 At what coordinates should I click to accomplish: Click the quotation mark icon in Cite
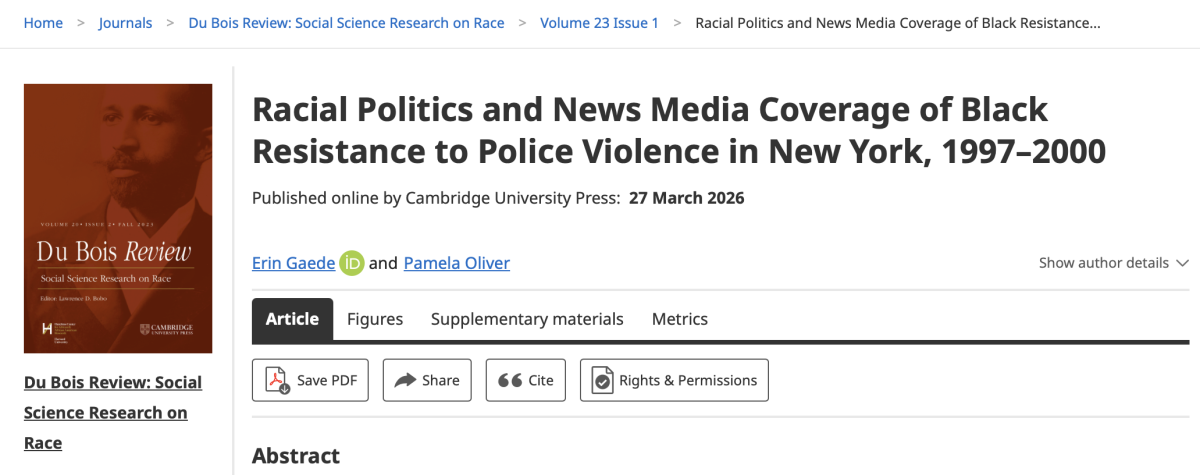pos(509,380)
